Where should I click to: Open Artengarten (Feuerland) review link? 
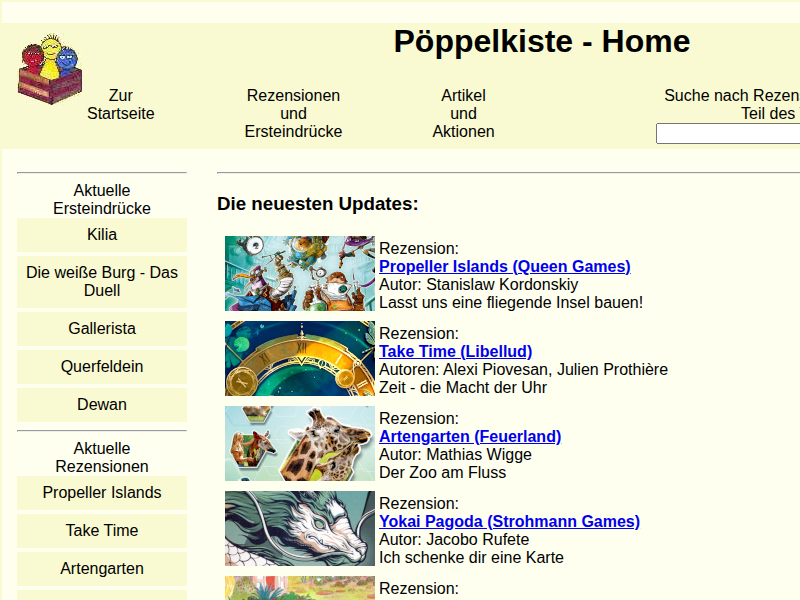tap(469, 437)
